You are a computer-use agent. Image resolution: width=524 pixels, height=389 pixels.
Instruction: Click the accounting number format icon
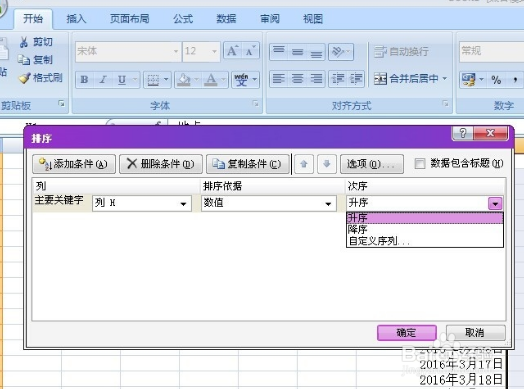(x=469, y=80)
